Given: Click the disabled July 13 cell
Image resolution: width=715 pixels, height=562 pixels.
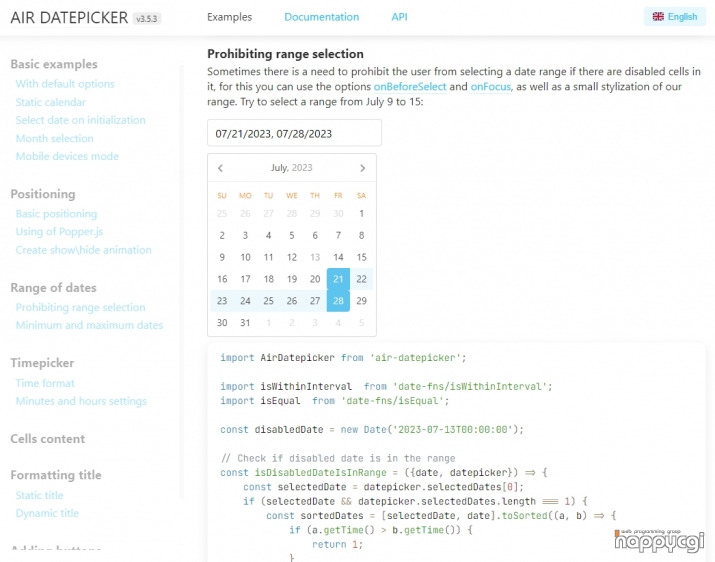Looking at the screenshot, I should tap(315, 257).
